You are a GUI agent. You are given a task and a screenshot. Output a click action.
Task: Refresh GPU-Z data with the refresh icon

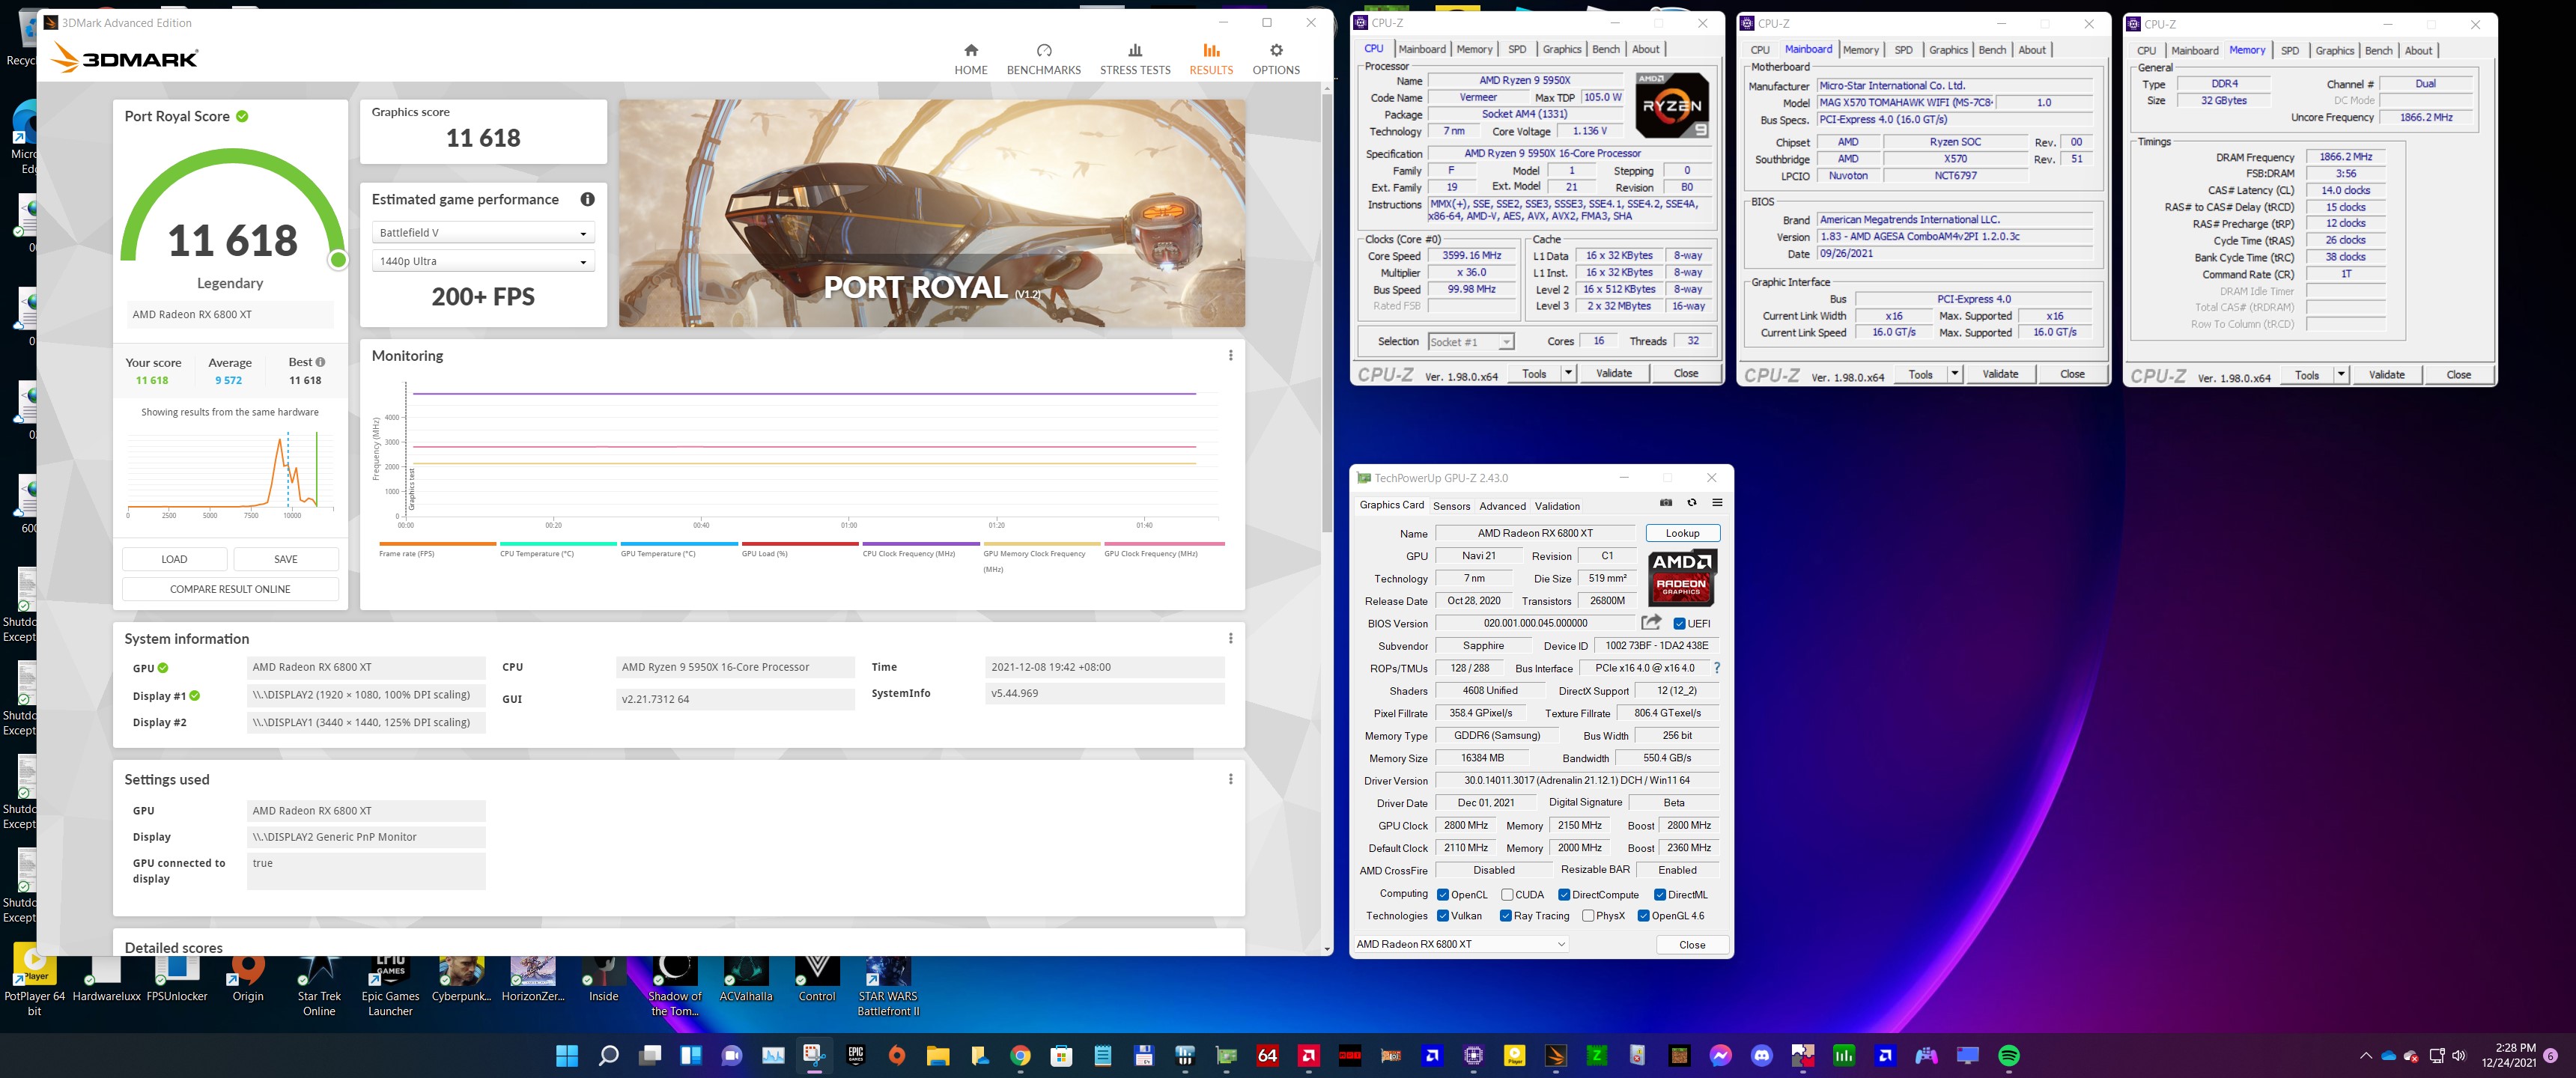click(1692, 503)
